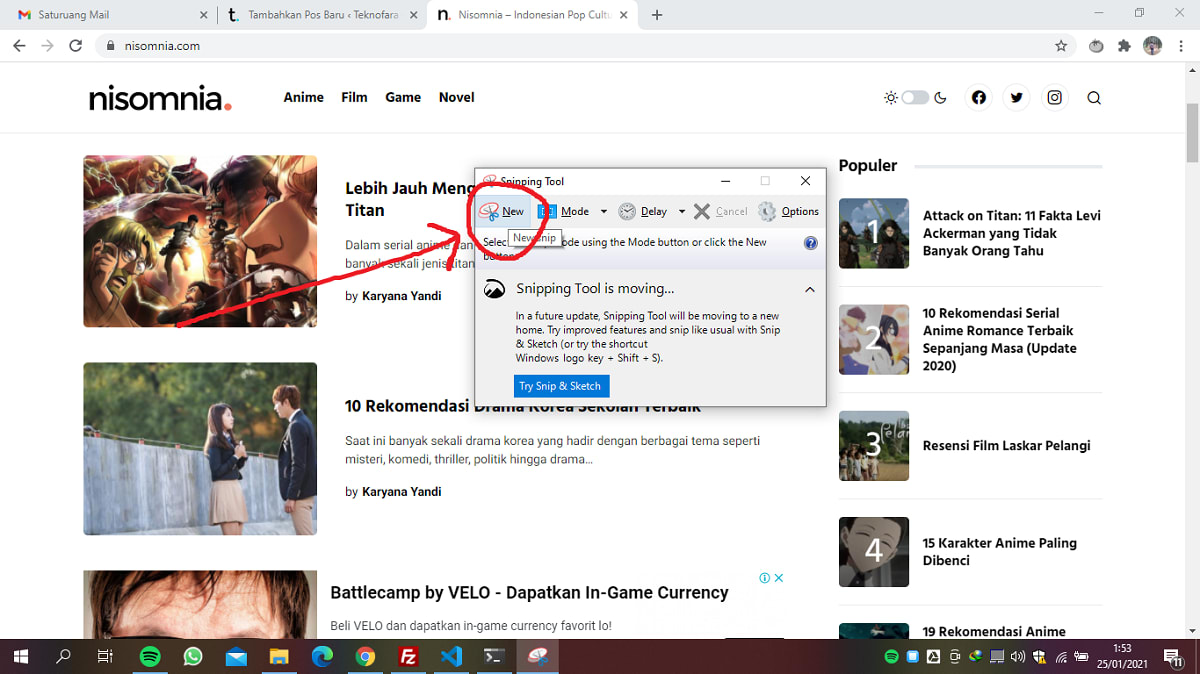This screenshot has height=674, width=1200.
Task: Open the Windows Start menu
Action: (x=21, y=657)
